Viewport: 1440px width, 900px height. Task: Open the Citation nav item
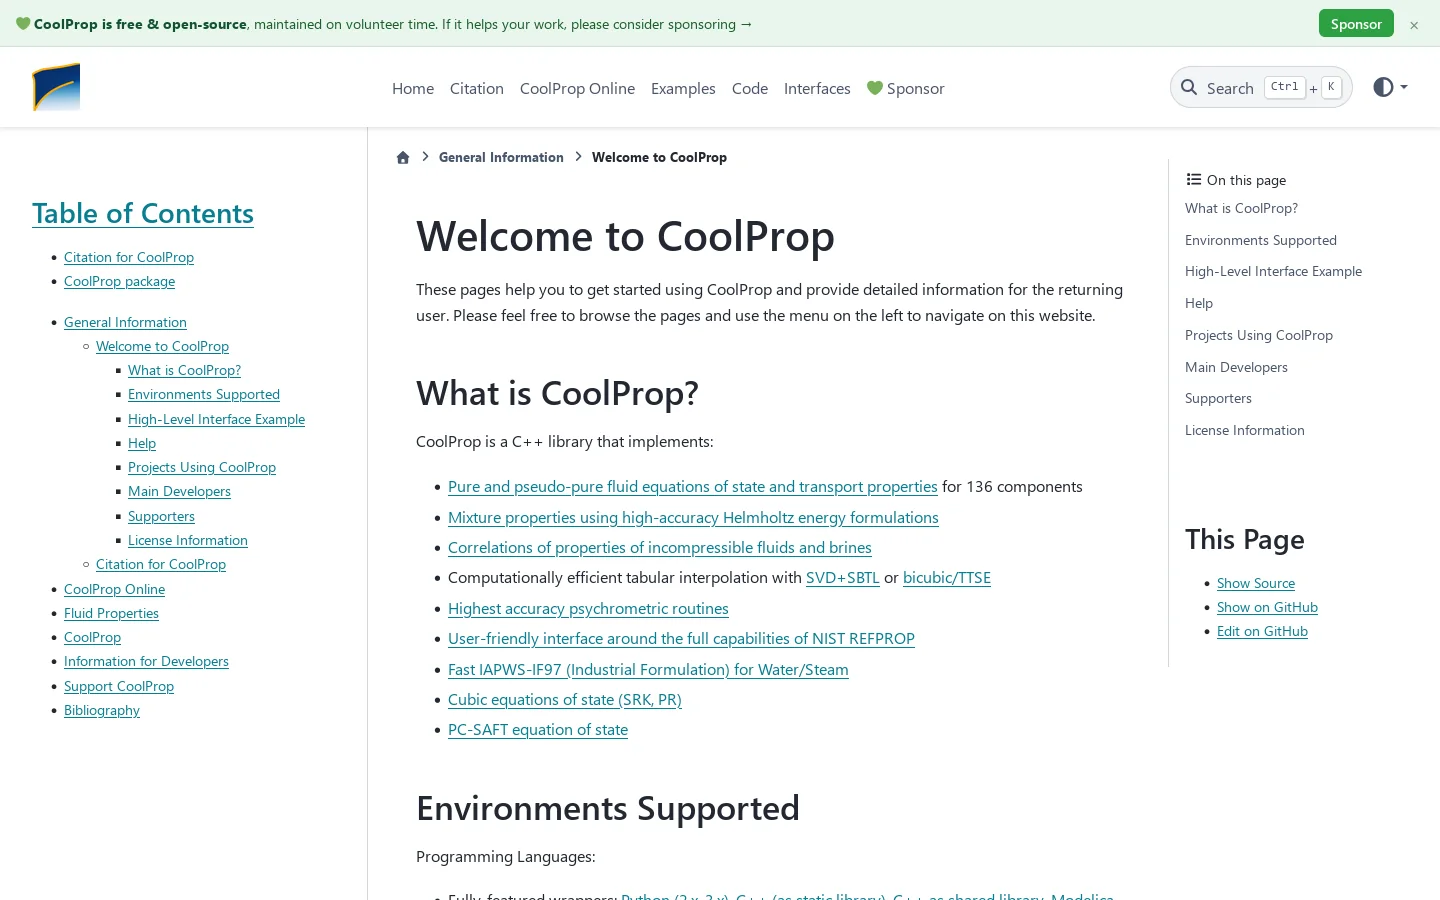(477, 88)
